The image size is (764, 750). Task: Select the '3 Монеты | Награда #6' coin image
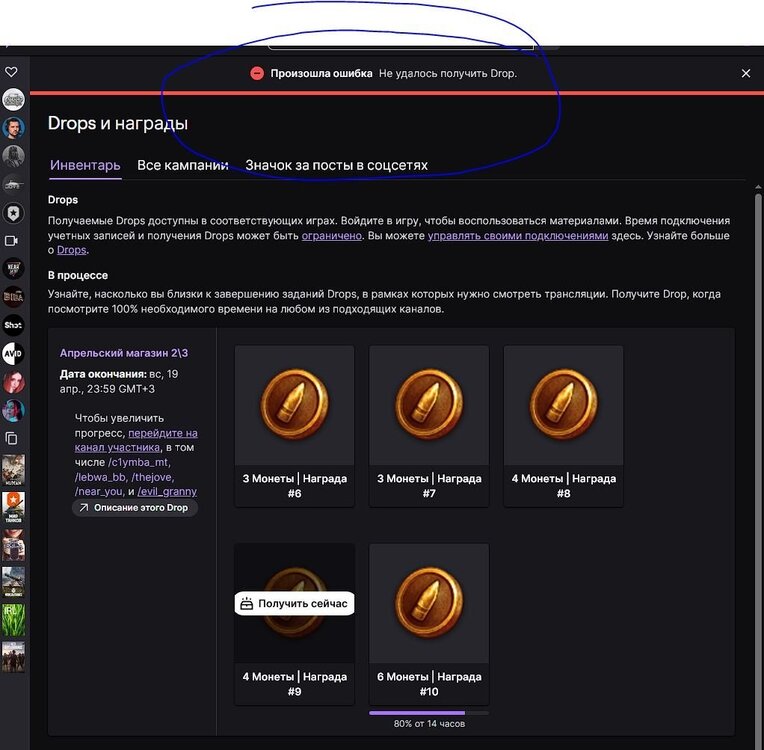coord(294,405)
